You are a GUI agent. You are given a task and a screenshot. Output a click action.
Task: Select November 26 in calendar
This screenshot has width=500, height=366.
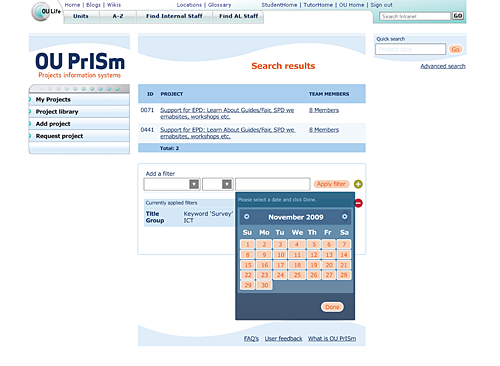314,275
